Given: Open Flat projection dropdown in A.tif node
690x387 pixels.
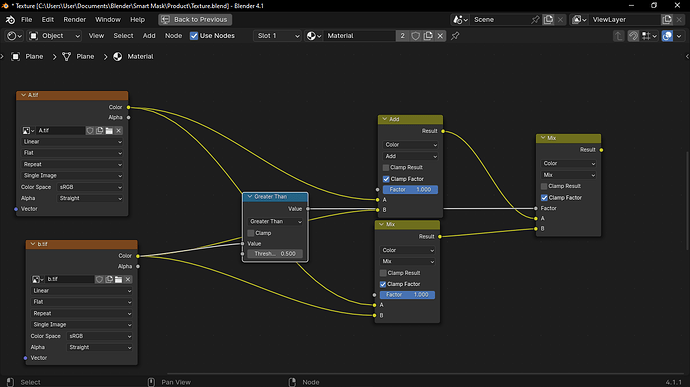Looking at the screenshot, I should (x=72, y=153).
